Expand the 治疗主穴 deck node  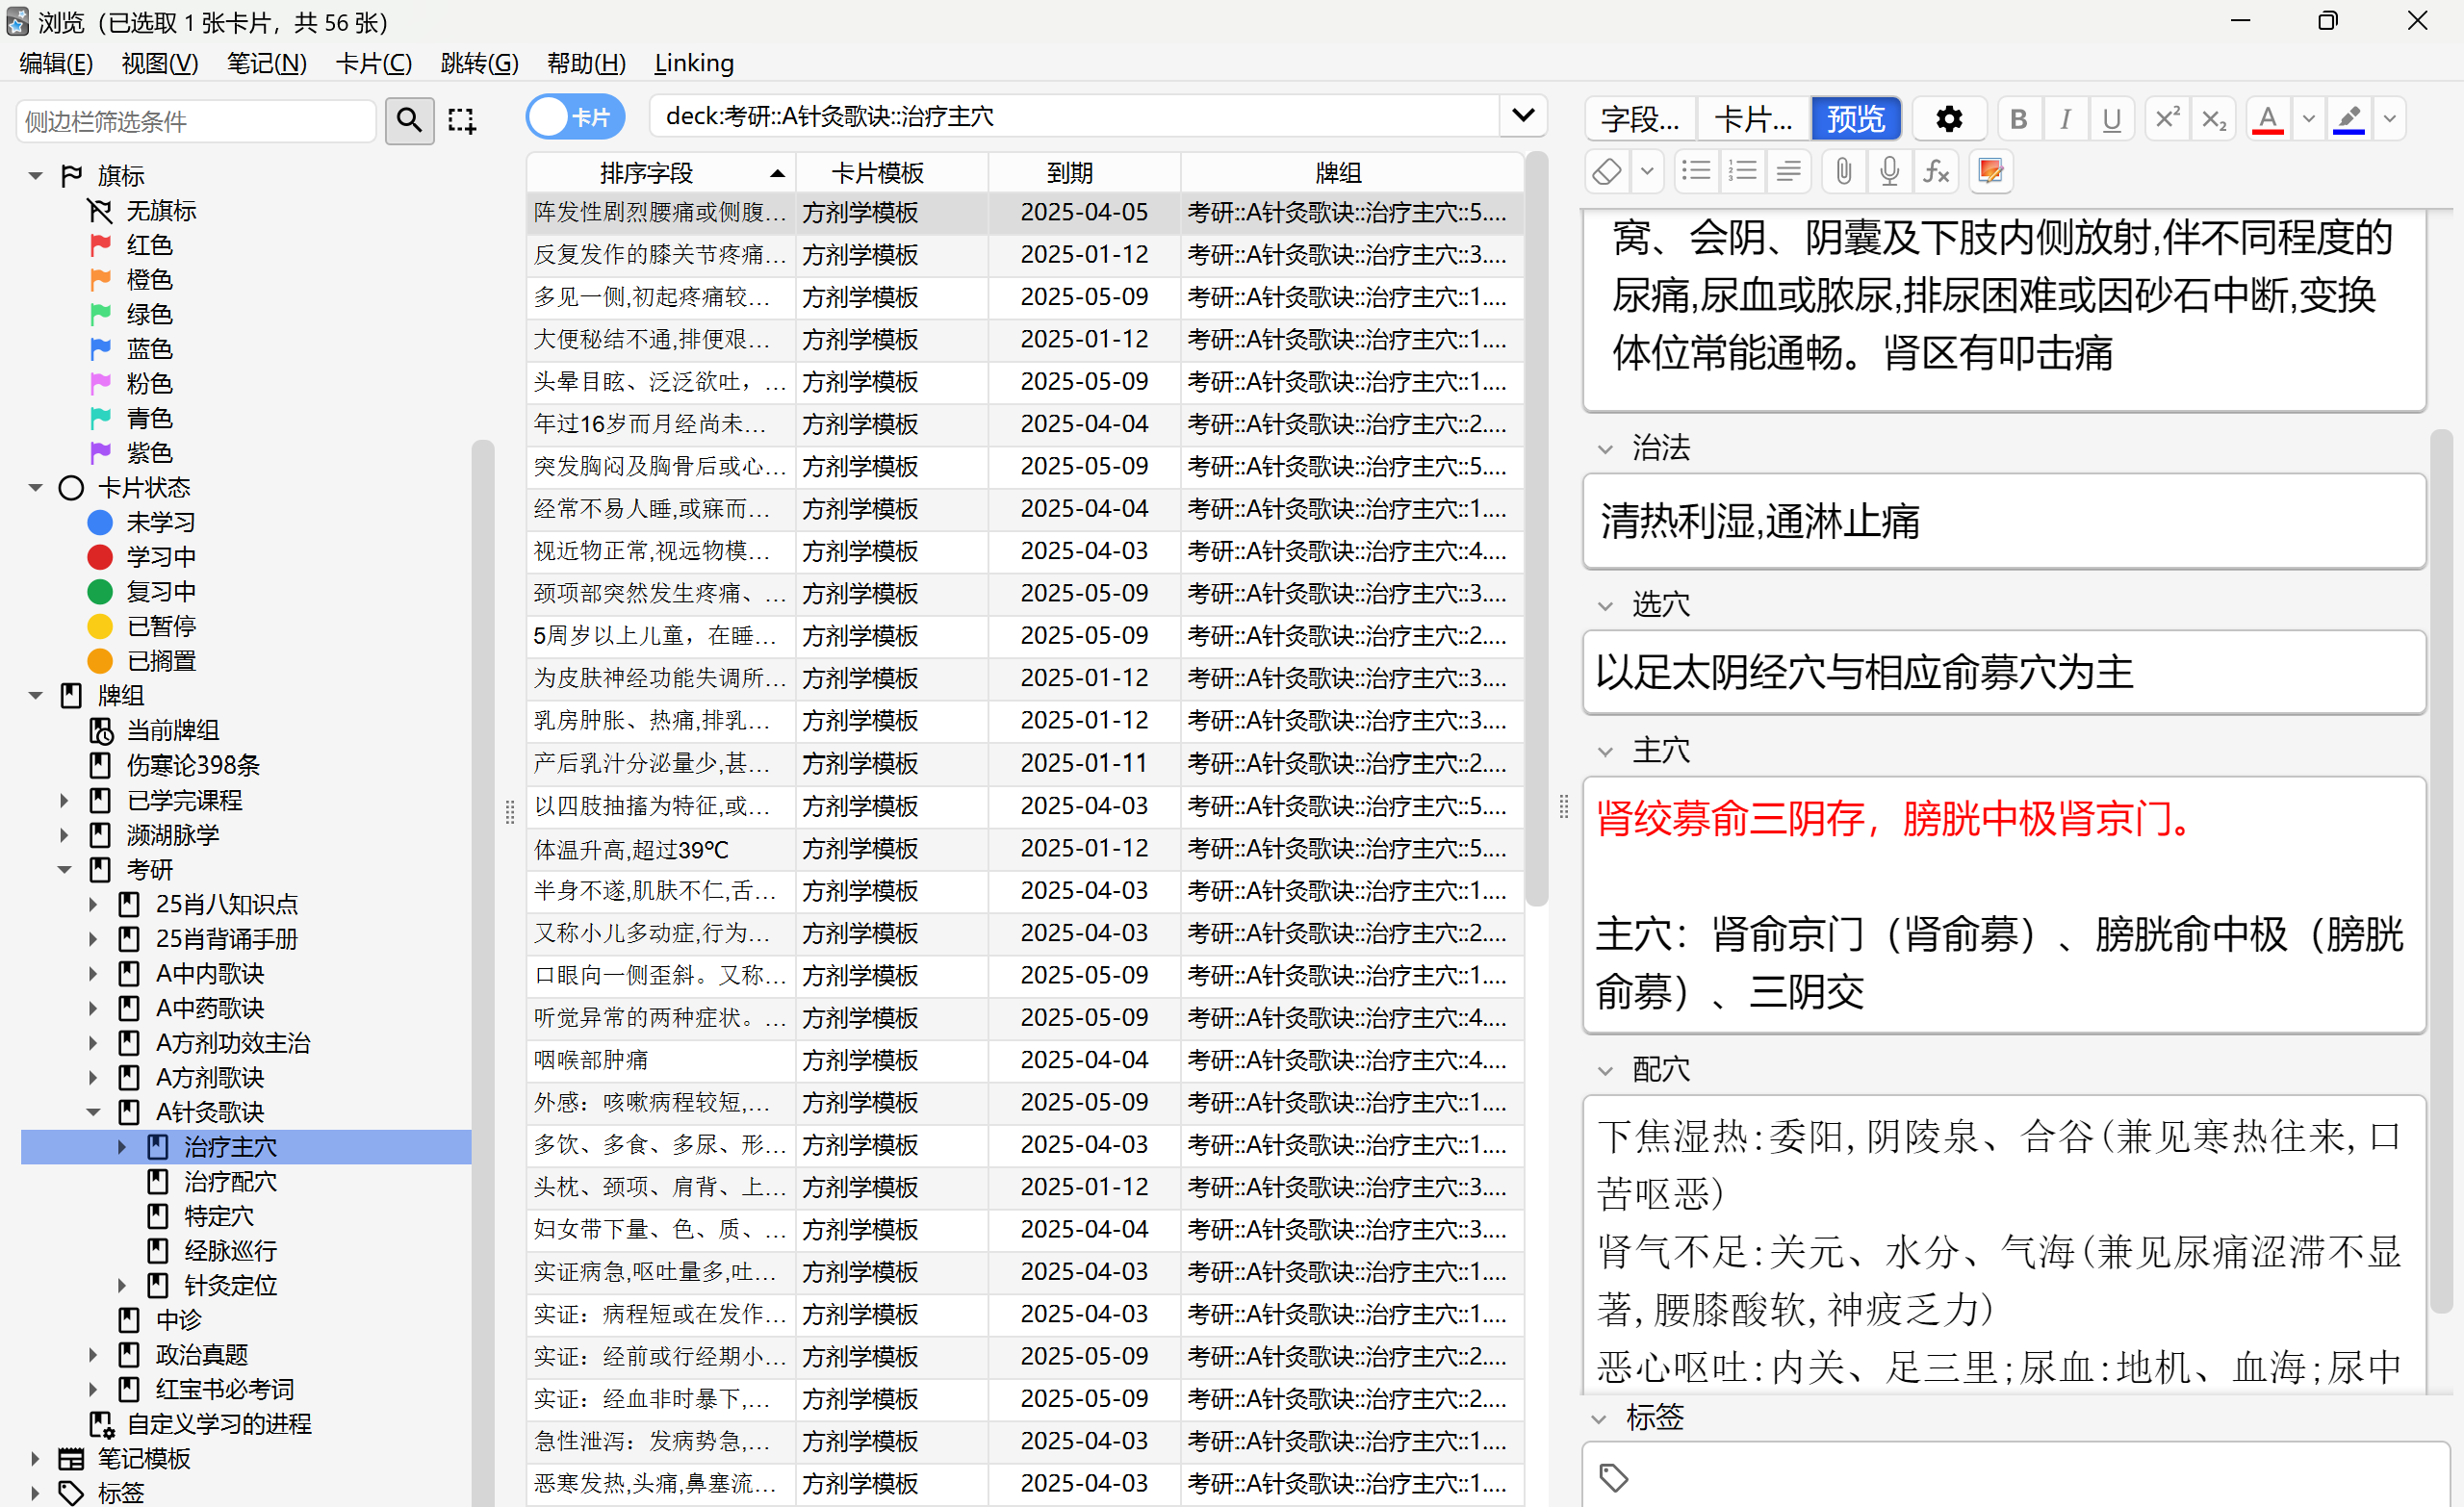122,1147
